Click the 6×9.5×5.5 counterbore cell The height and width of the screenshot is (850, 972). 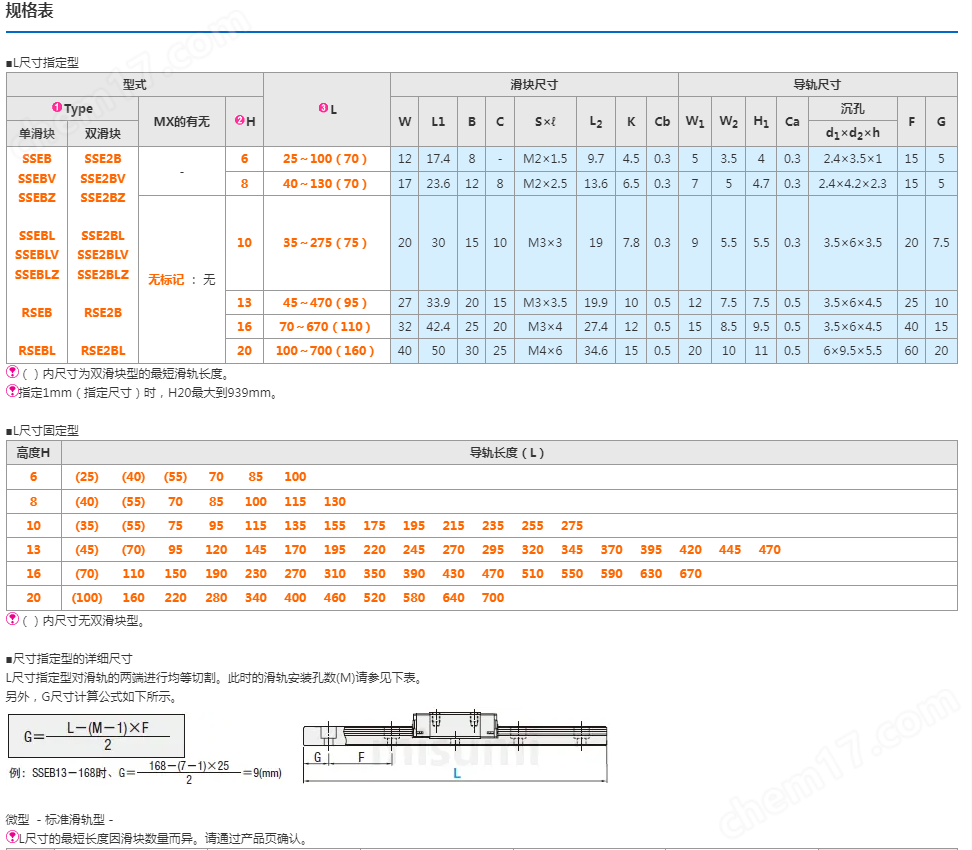click(852, 350)
